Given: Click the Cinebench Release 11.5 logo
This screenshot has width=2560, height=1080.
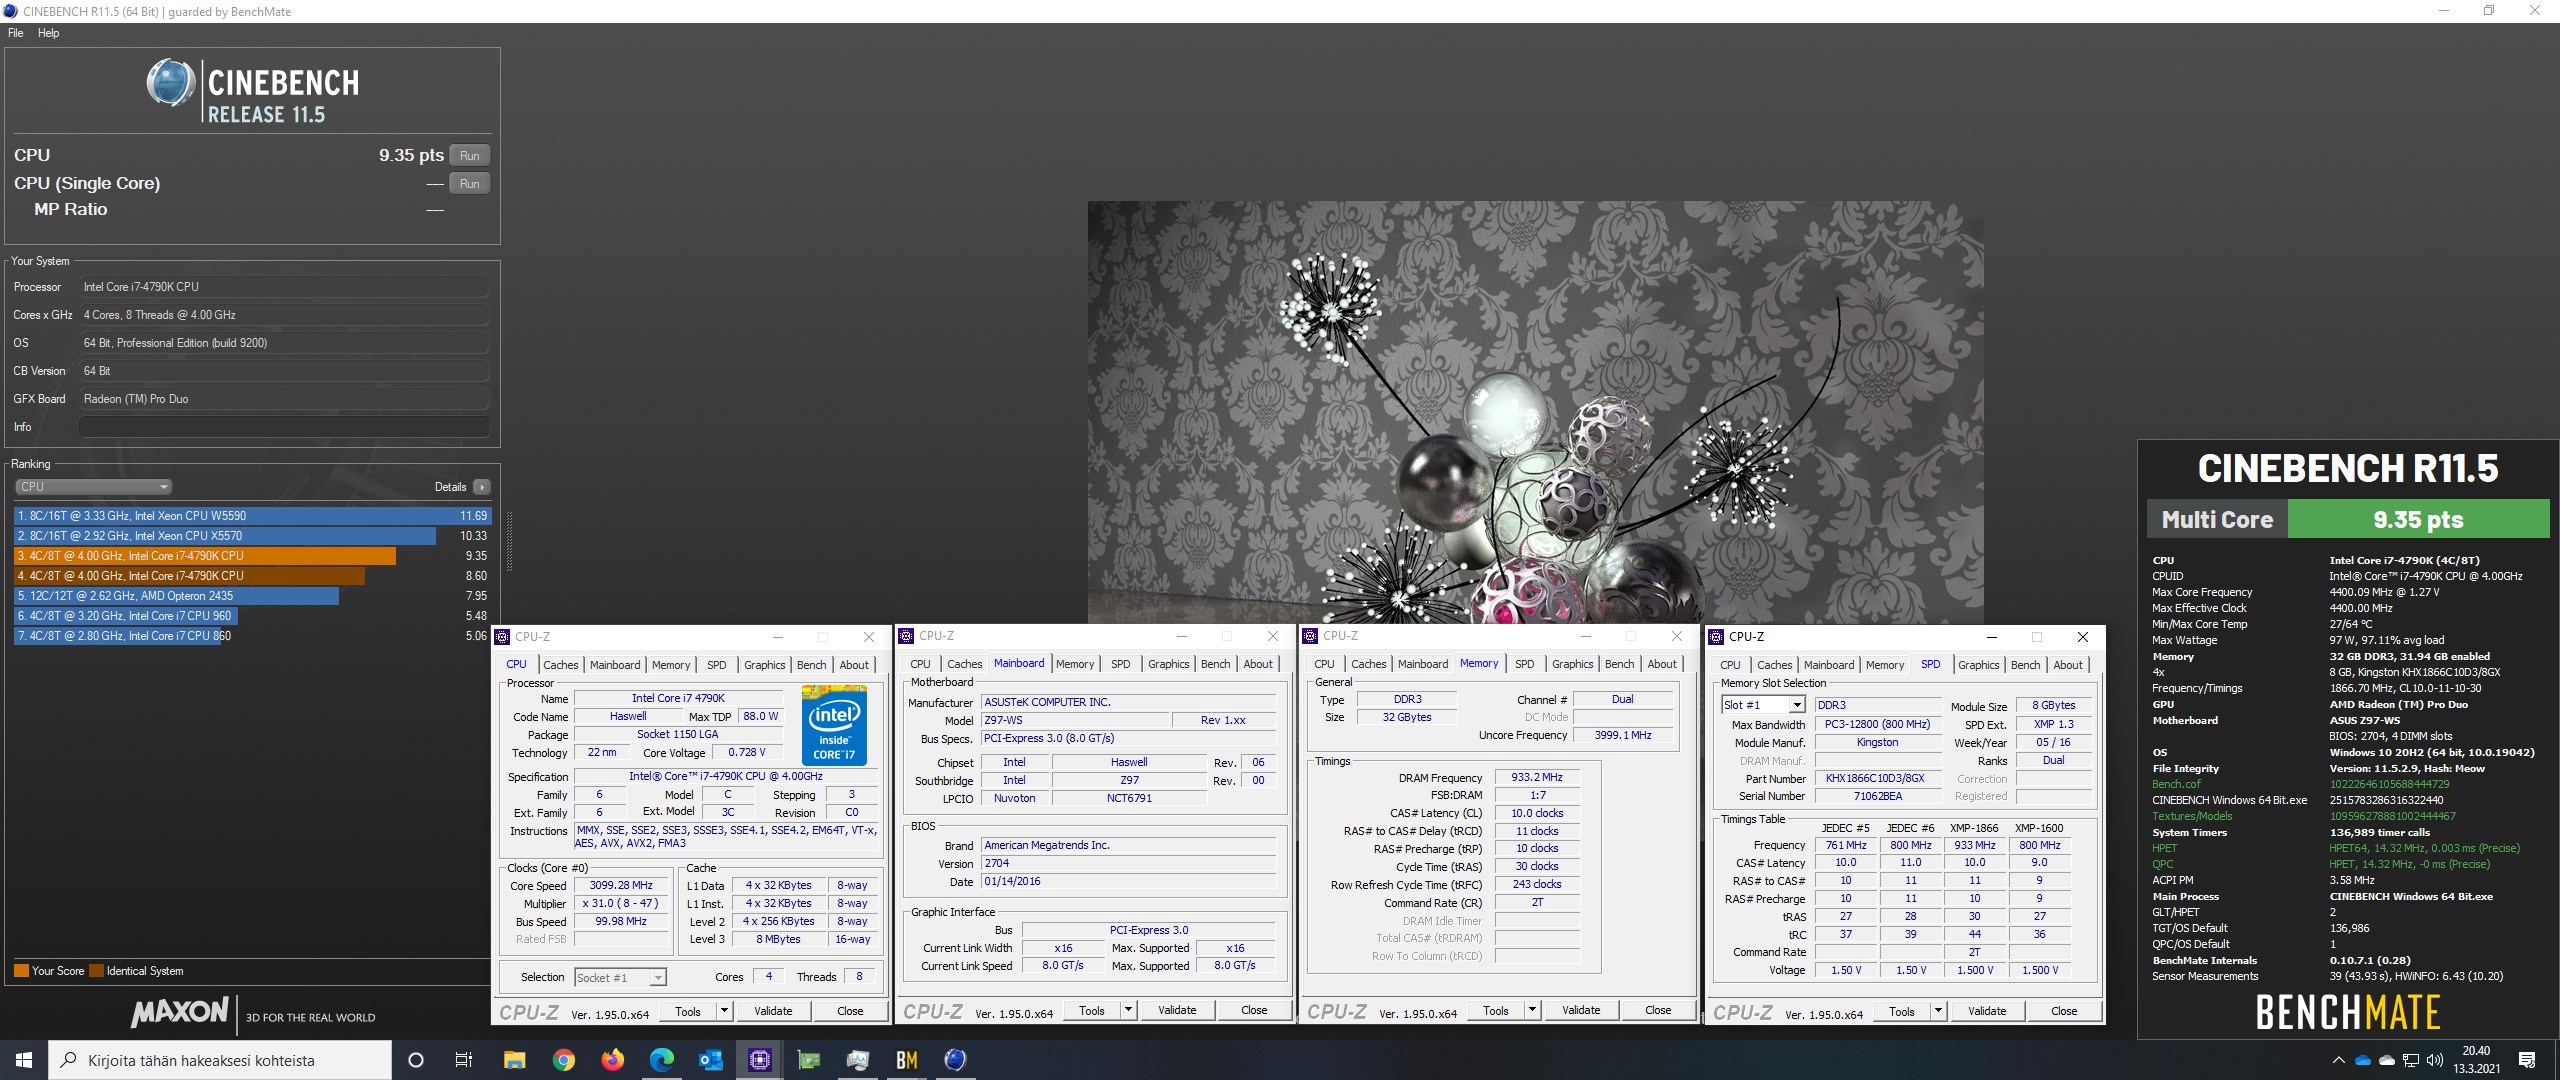Looking at the screenshot, I should point(253,90).
